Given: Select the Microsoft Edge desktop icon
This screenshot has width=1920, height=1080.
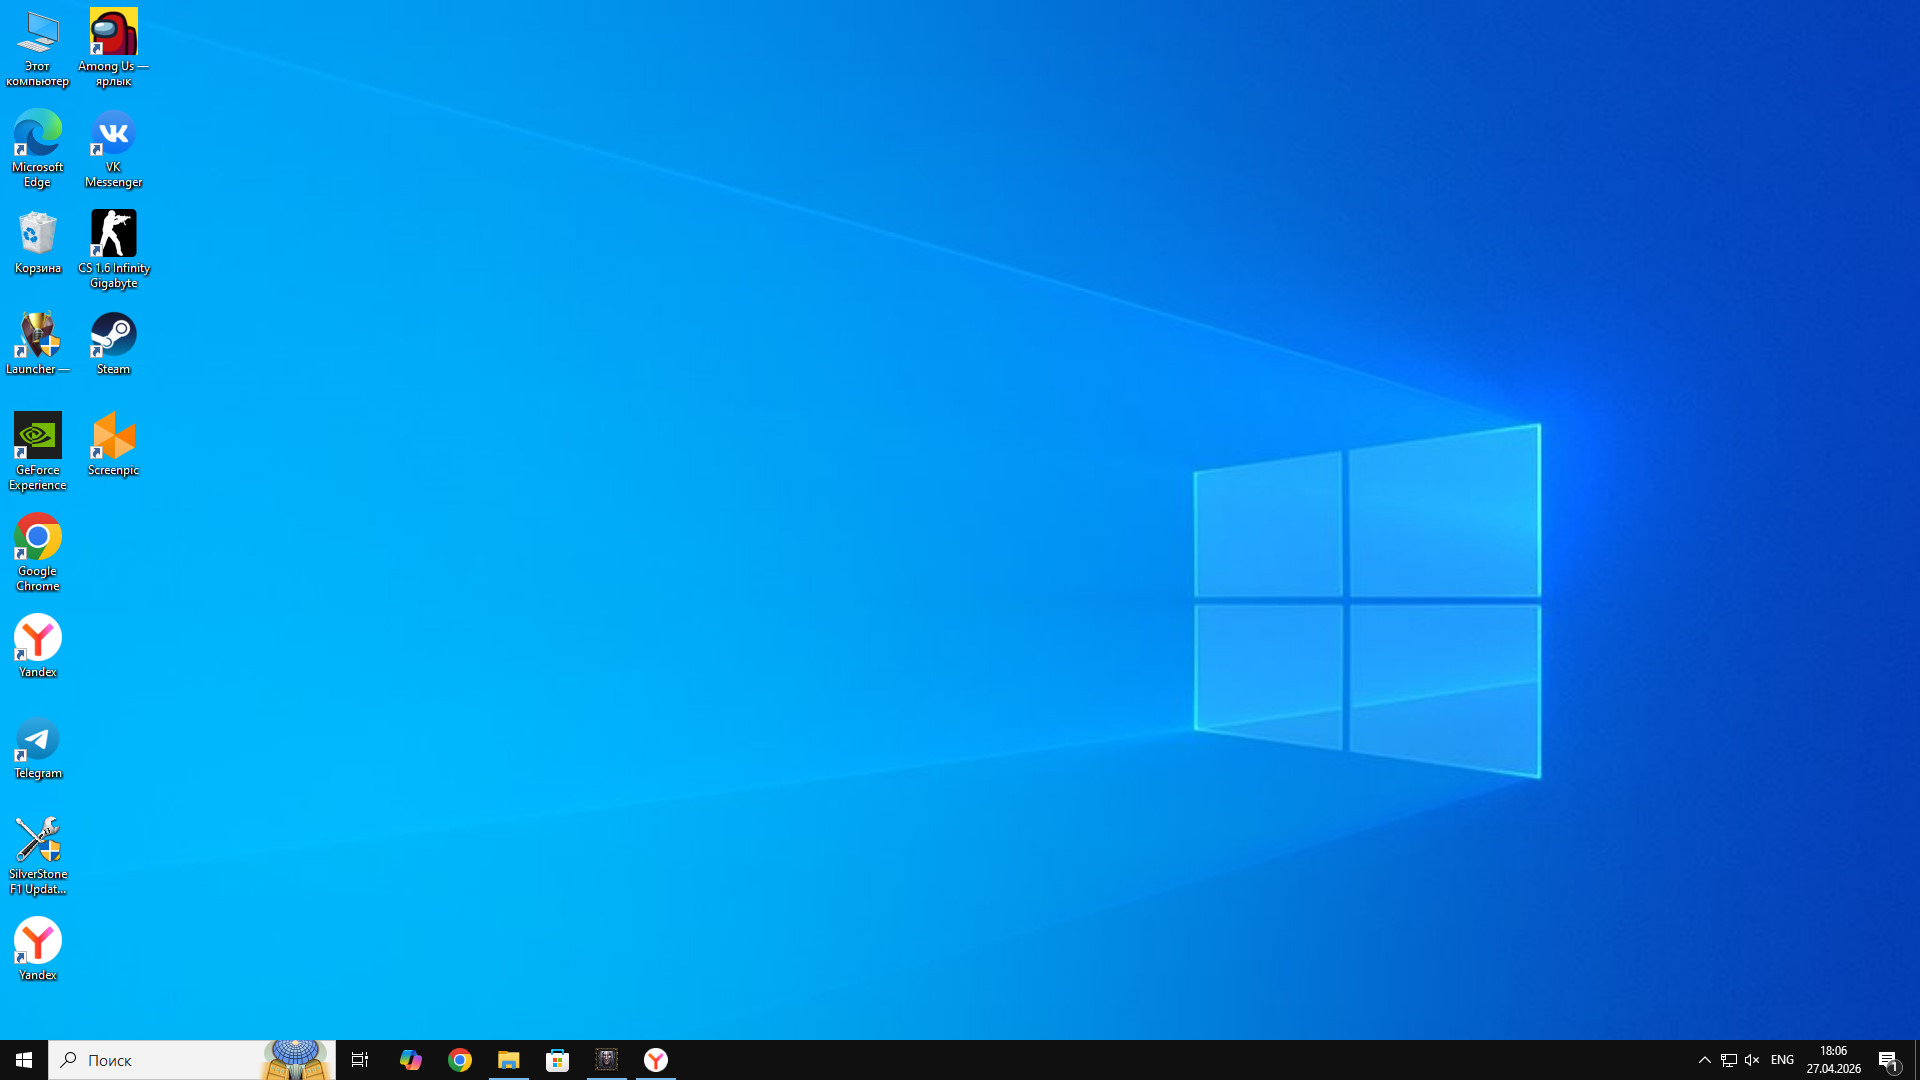Looking at the screenshot, I should 37,134.
